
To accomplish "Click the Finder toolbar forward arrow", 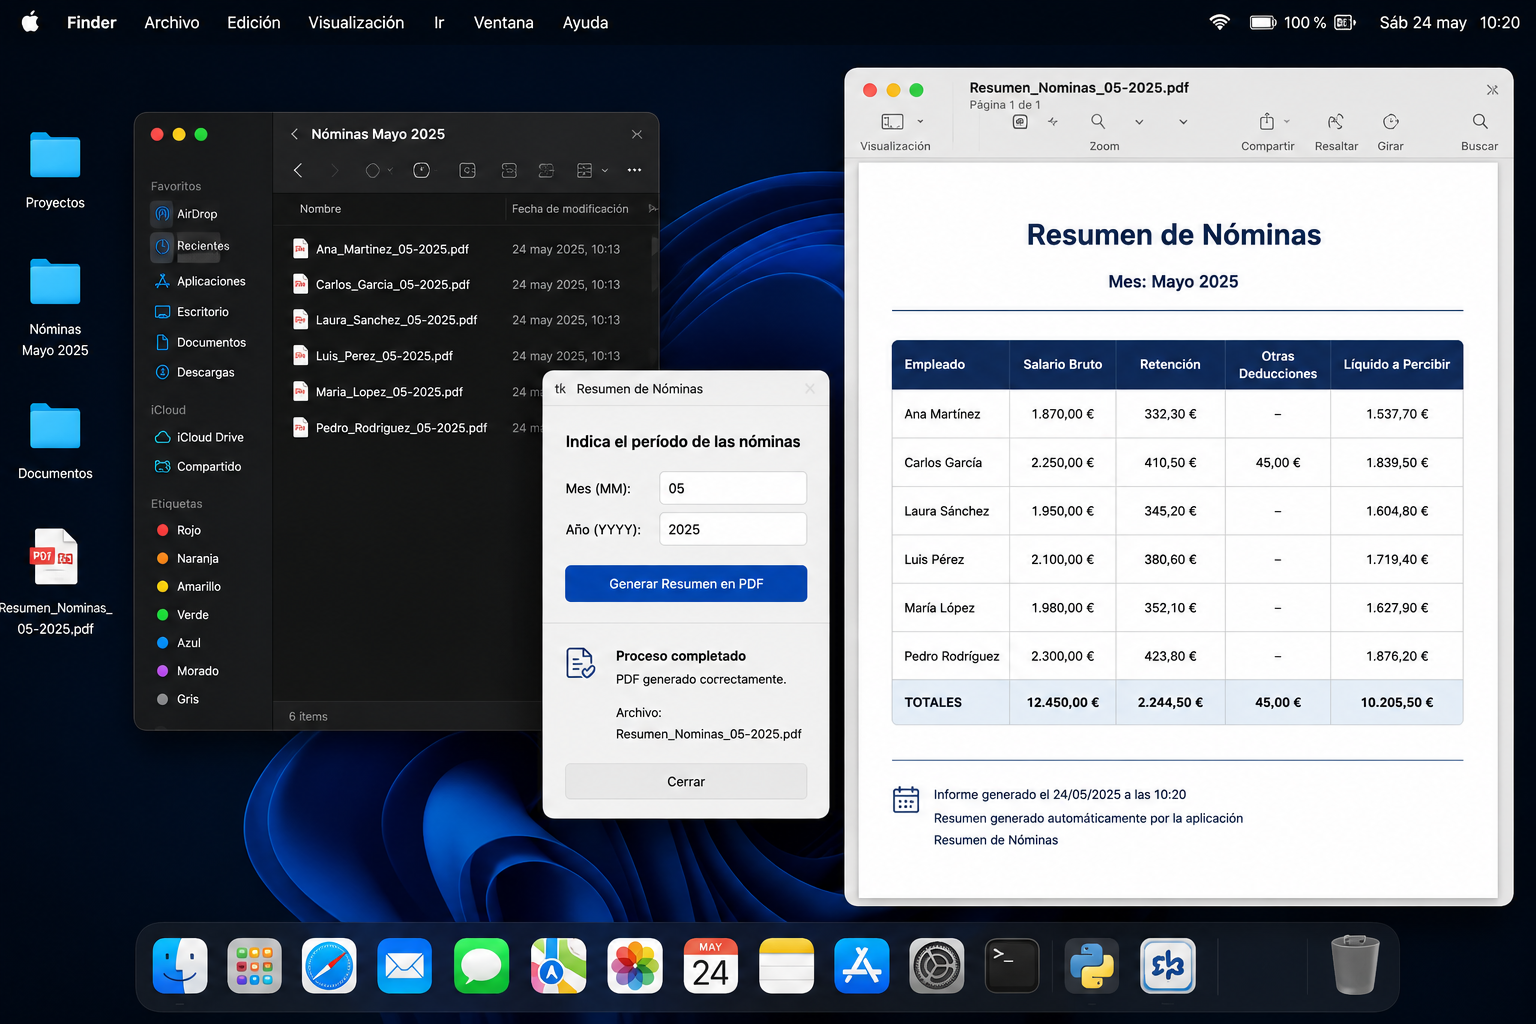I will (334, 171).
